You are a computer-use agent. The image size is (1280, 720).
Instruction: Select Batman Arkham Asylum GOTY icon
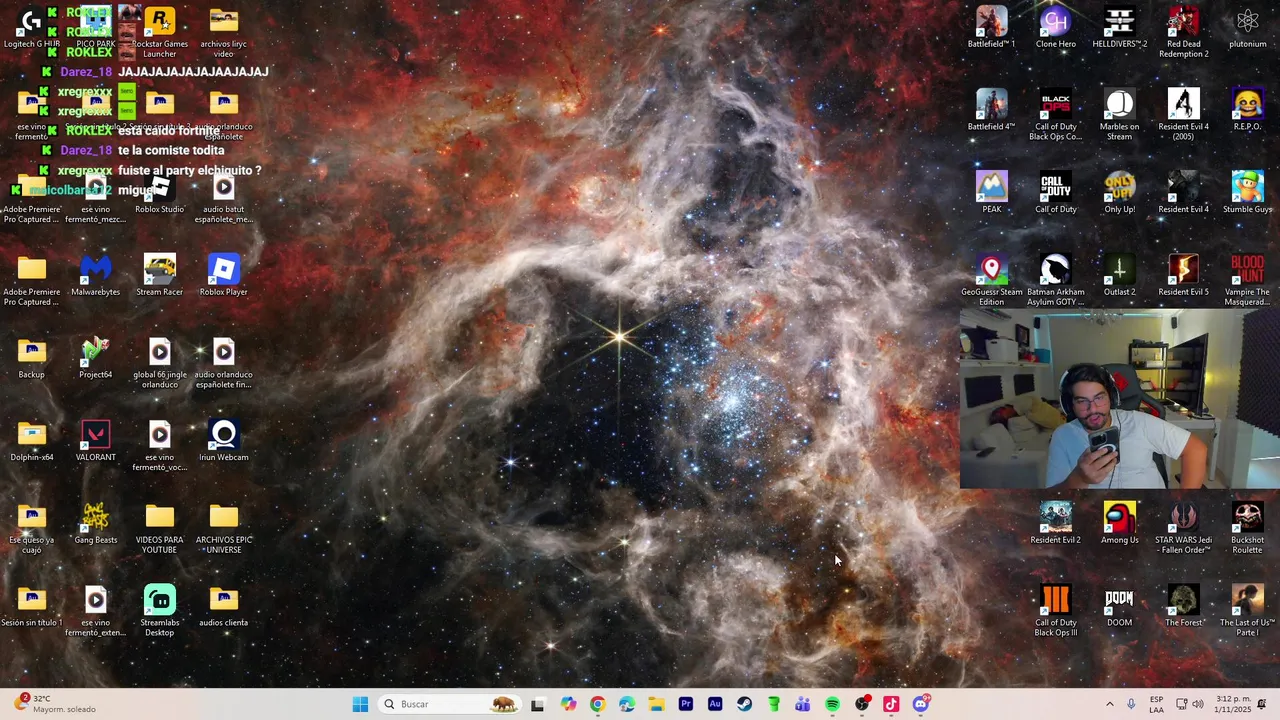coord(1056,281)
